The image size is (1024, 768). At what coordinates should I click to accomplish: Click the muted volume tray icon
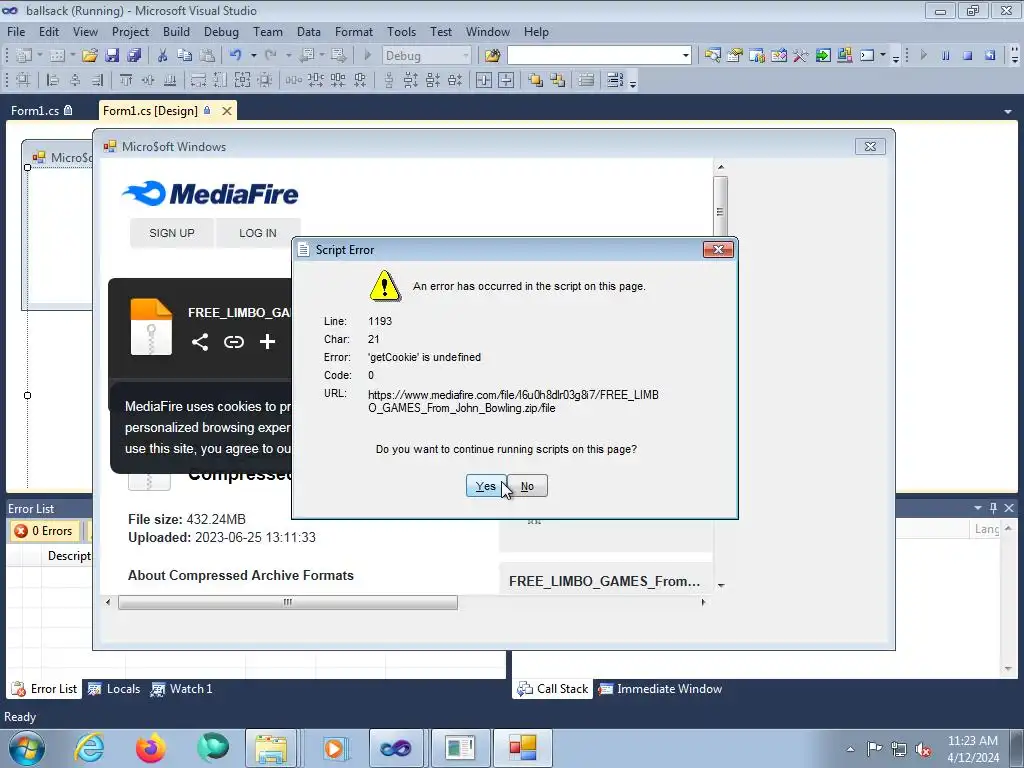(x=923, y=749)
